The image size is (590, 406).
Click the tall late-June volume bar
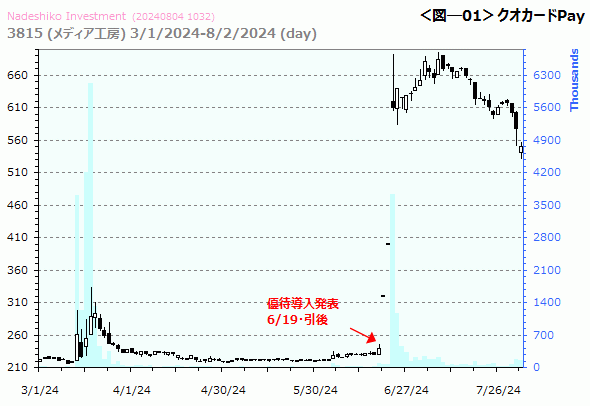[392, 280]
